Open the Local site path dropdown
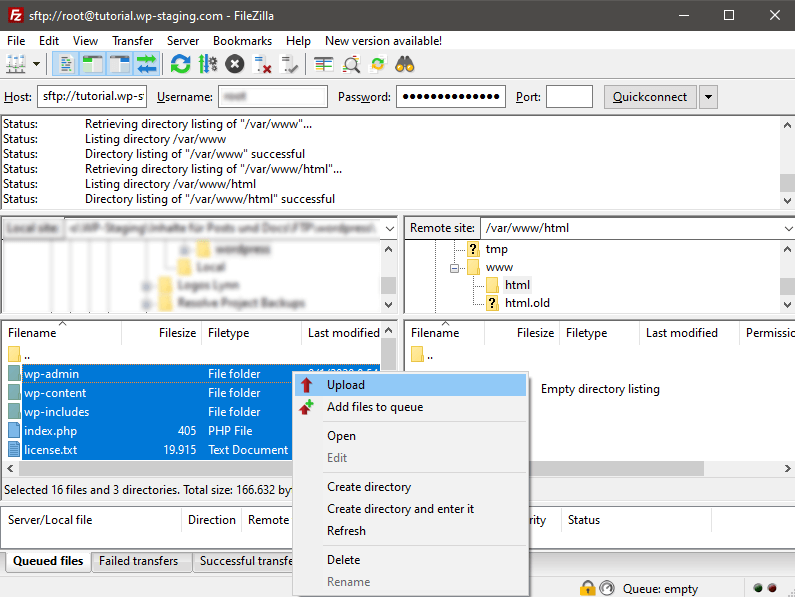 pos(389,229)
